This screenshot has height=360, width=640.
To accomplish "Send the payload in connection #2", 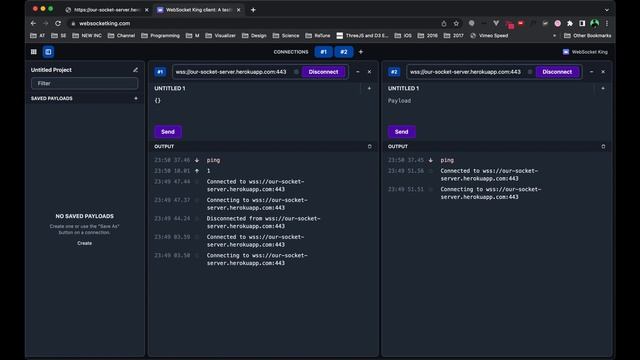I will click(401, 132).
